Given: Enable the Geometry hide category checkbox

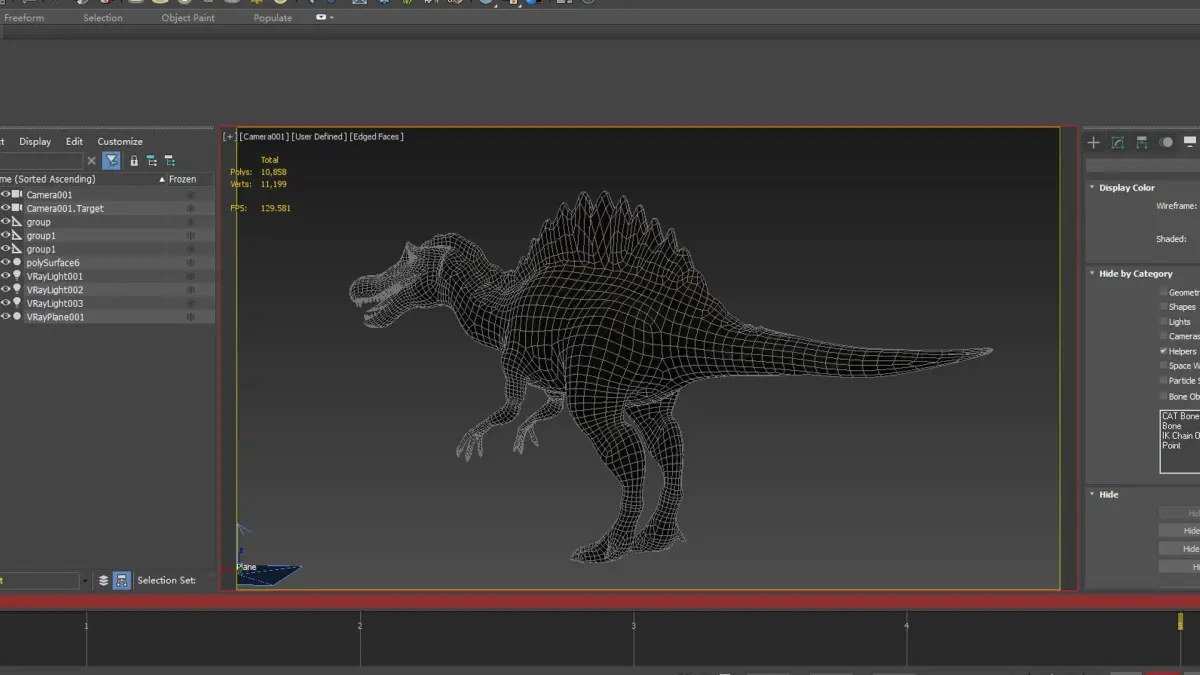Looking at the screenshot, I should click(1163, 292).
